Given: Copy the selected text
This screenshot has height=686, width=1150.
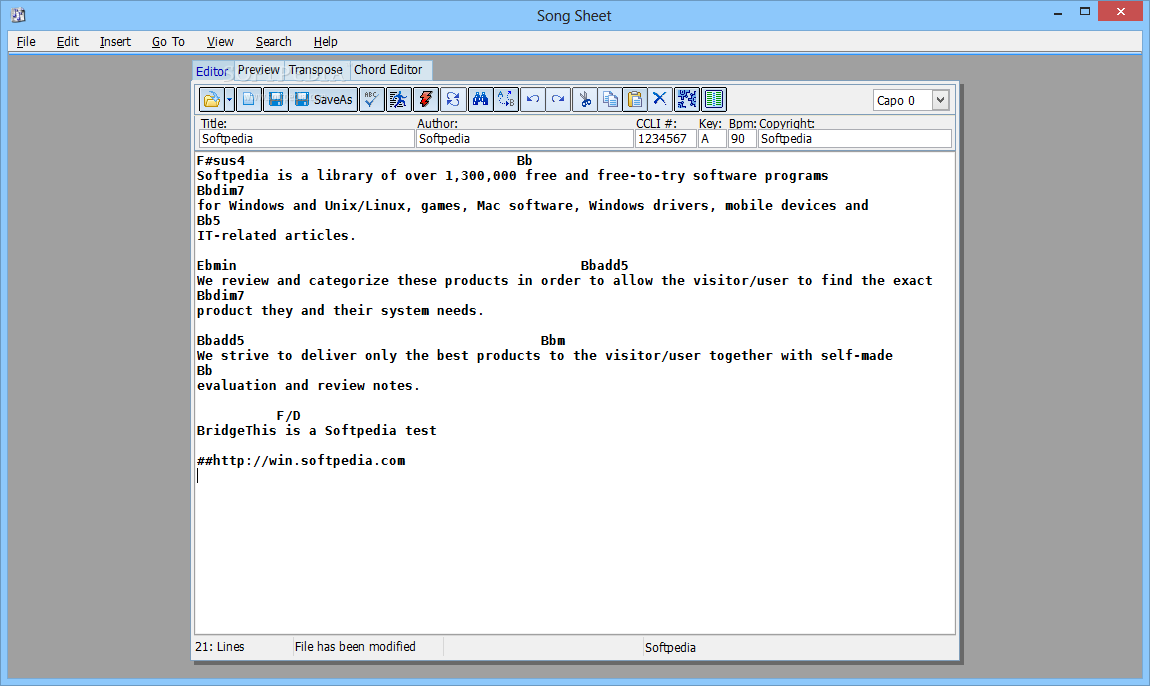Looking at the screenshot, I should [609, 99].
